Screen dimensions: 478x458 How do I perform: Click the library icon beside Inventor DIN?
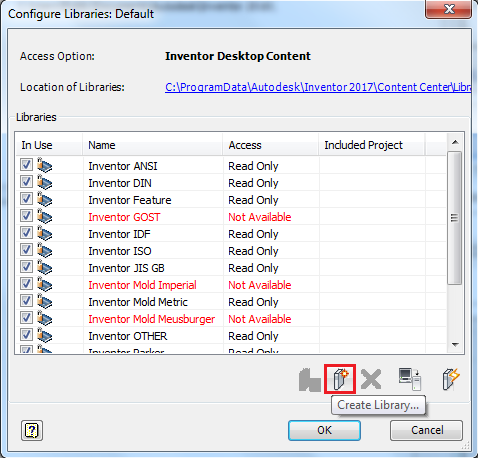(44, 182)
